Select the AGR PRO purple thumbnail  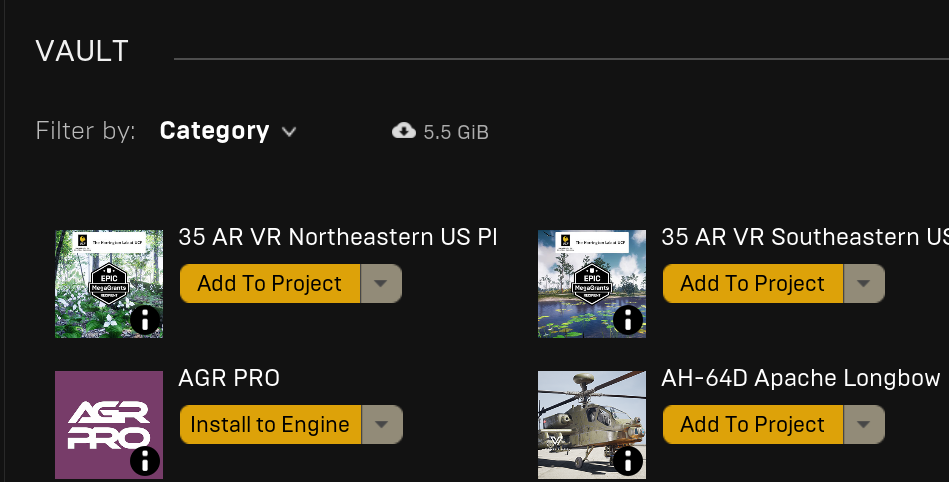(x=109, y=424)
